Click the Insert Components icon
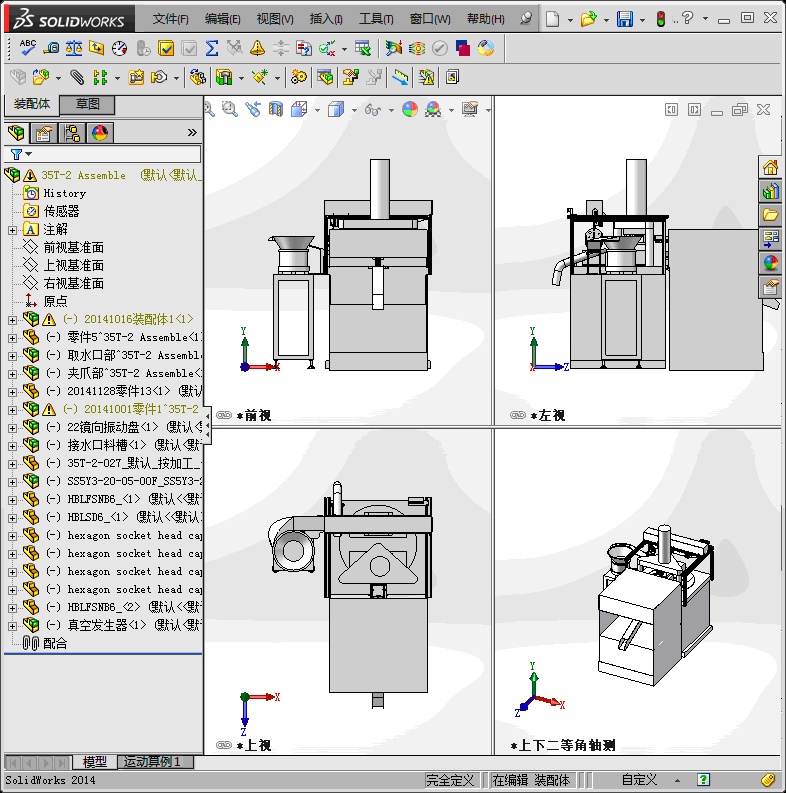Screen dimensions: 786x793 [x=40, y=77]
